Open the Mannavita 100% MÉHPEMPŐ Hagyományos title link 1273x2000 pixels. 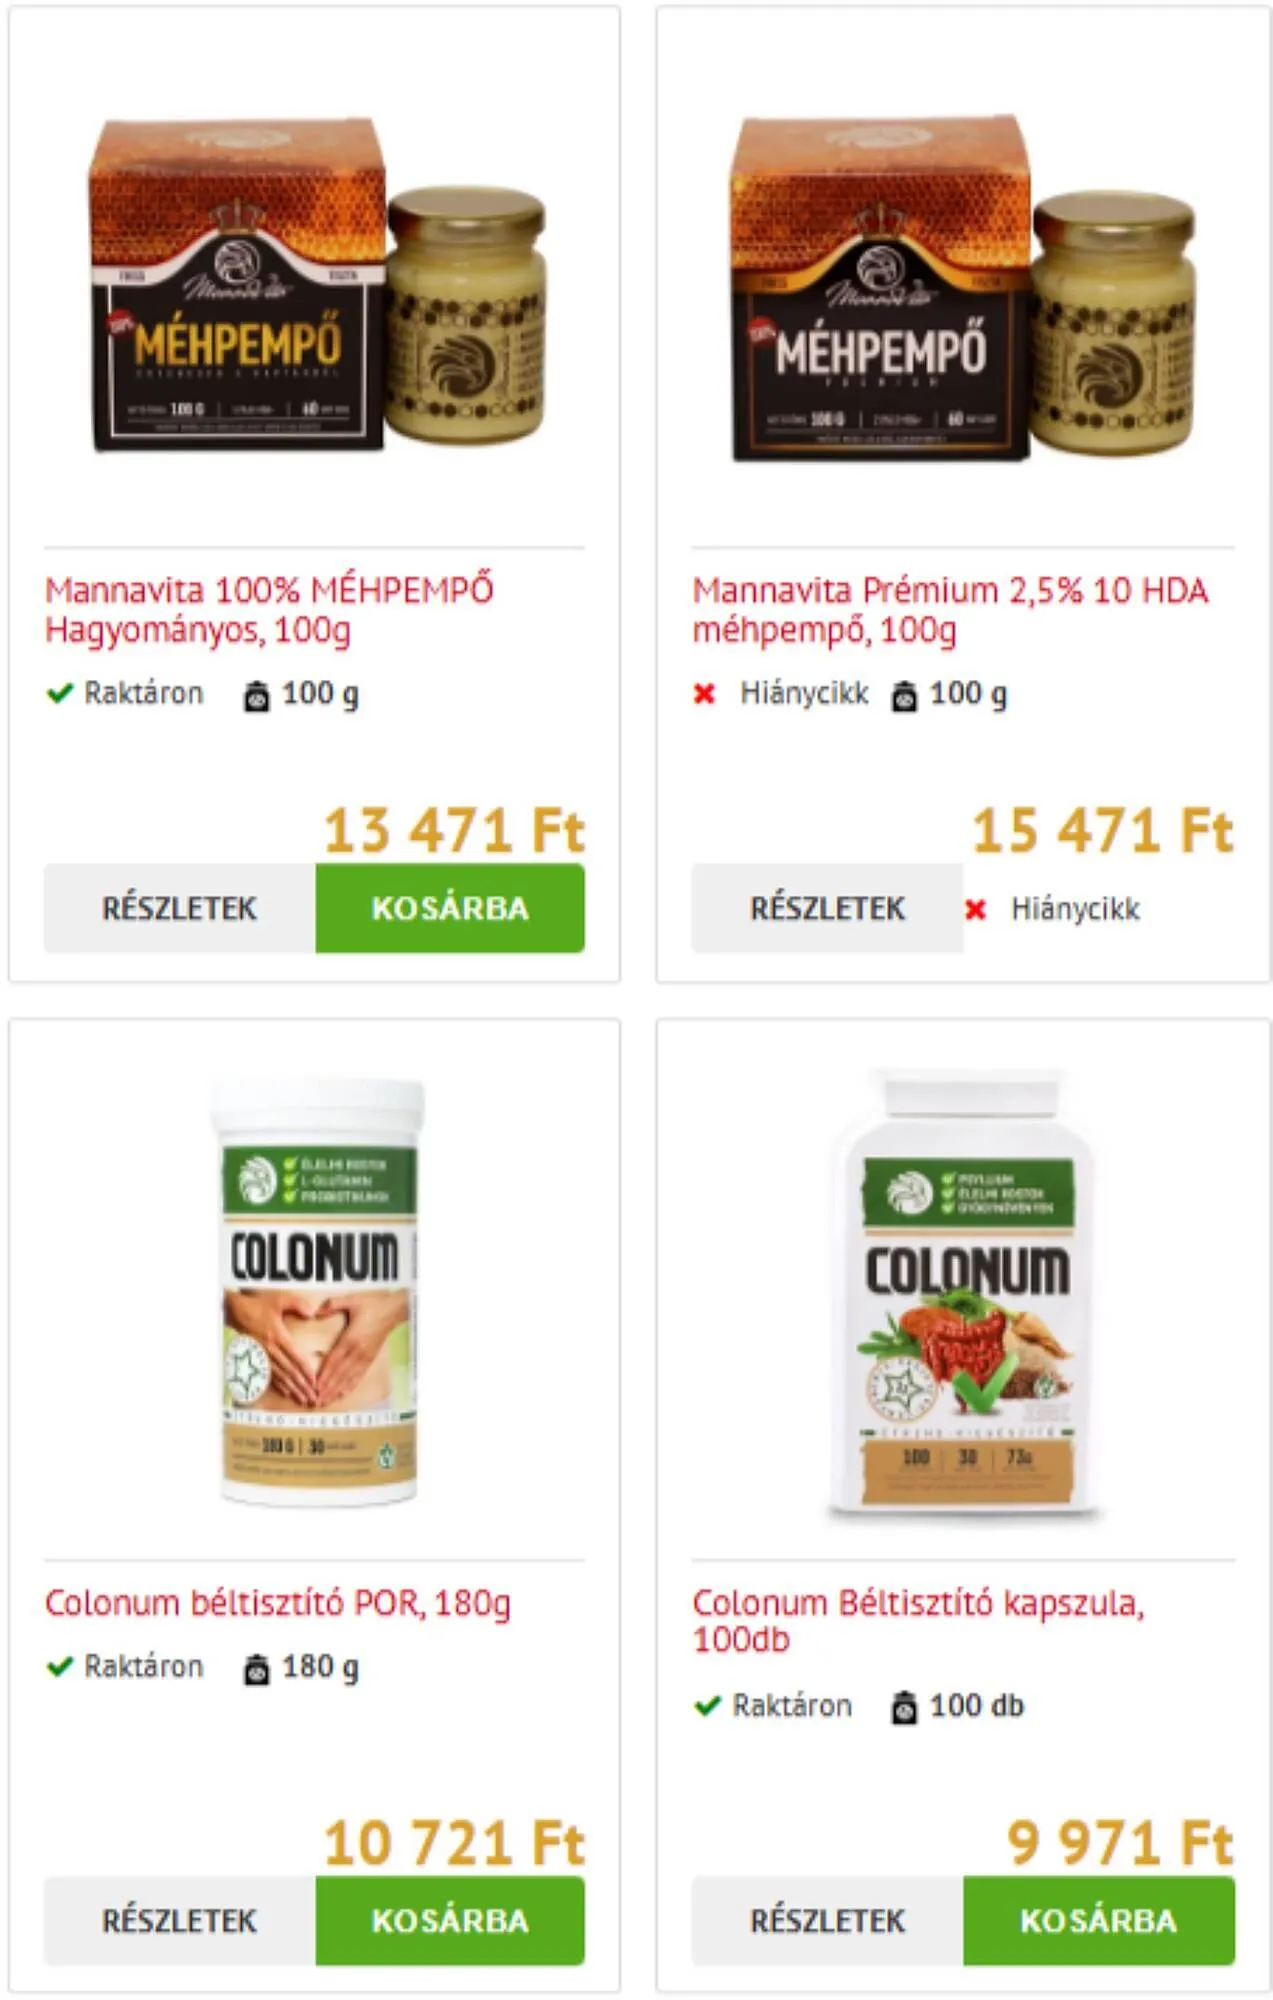270,610
